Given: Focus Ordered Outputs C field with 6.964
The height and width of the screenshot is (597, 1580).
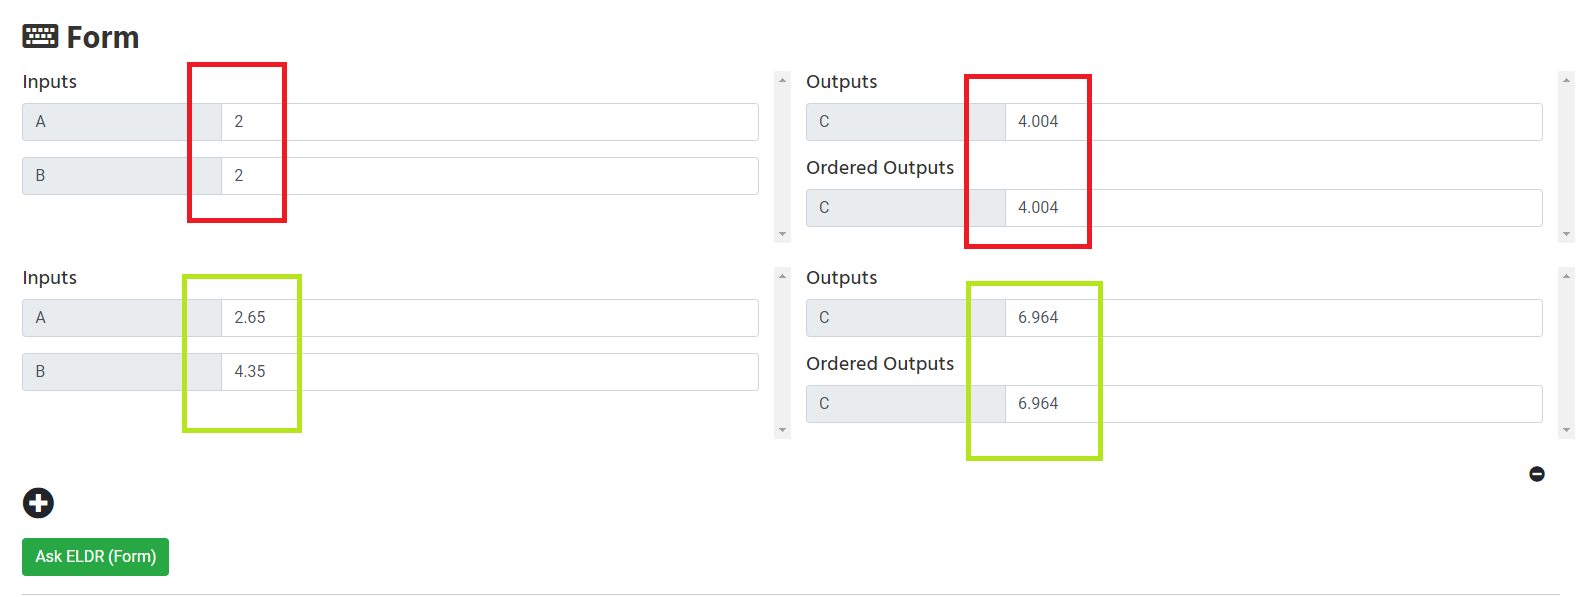Looking at the screenshot, I should tap(1273, 404).
